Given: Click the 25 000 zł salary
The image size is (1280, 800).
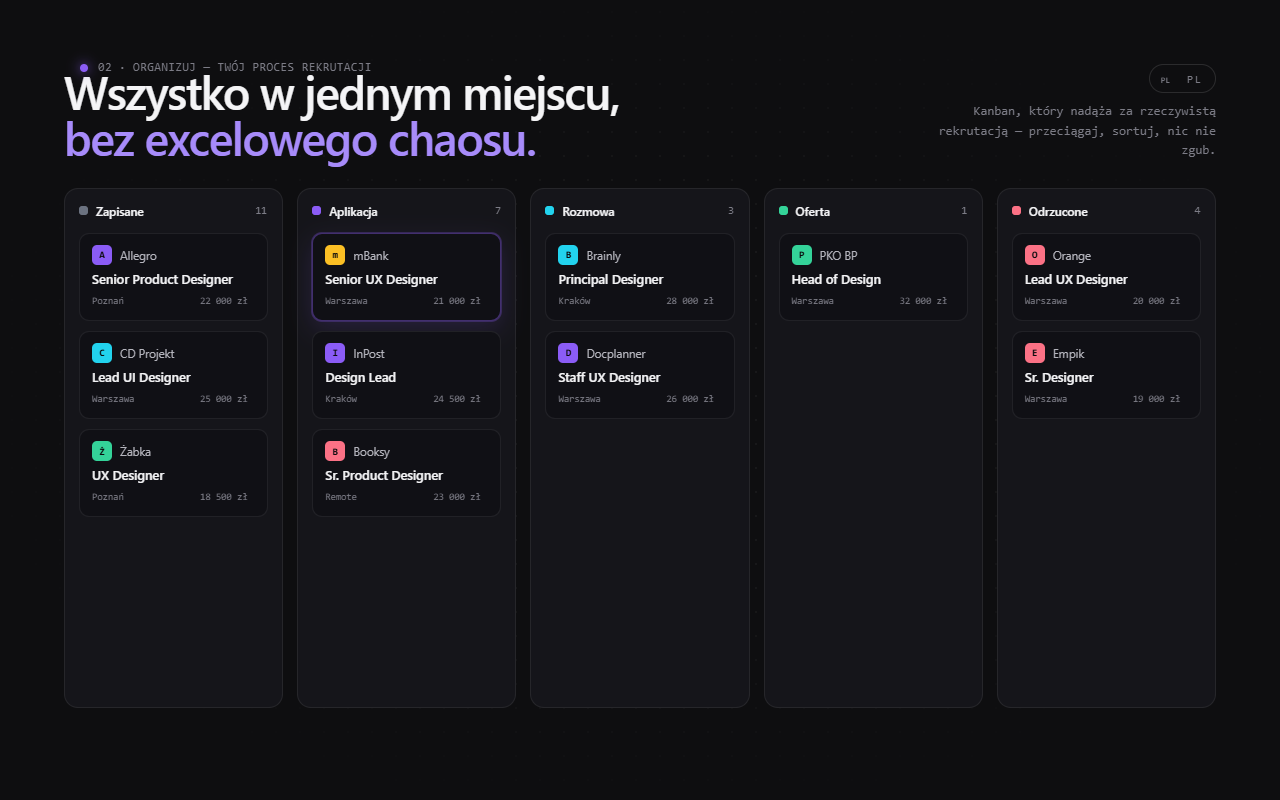Looking at the screenshot, I should (x=224, y=399).
